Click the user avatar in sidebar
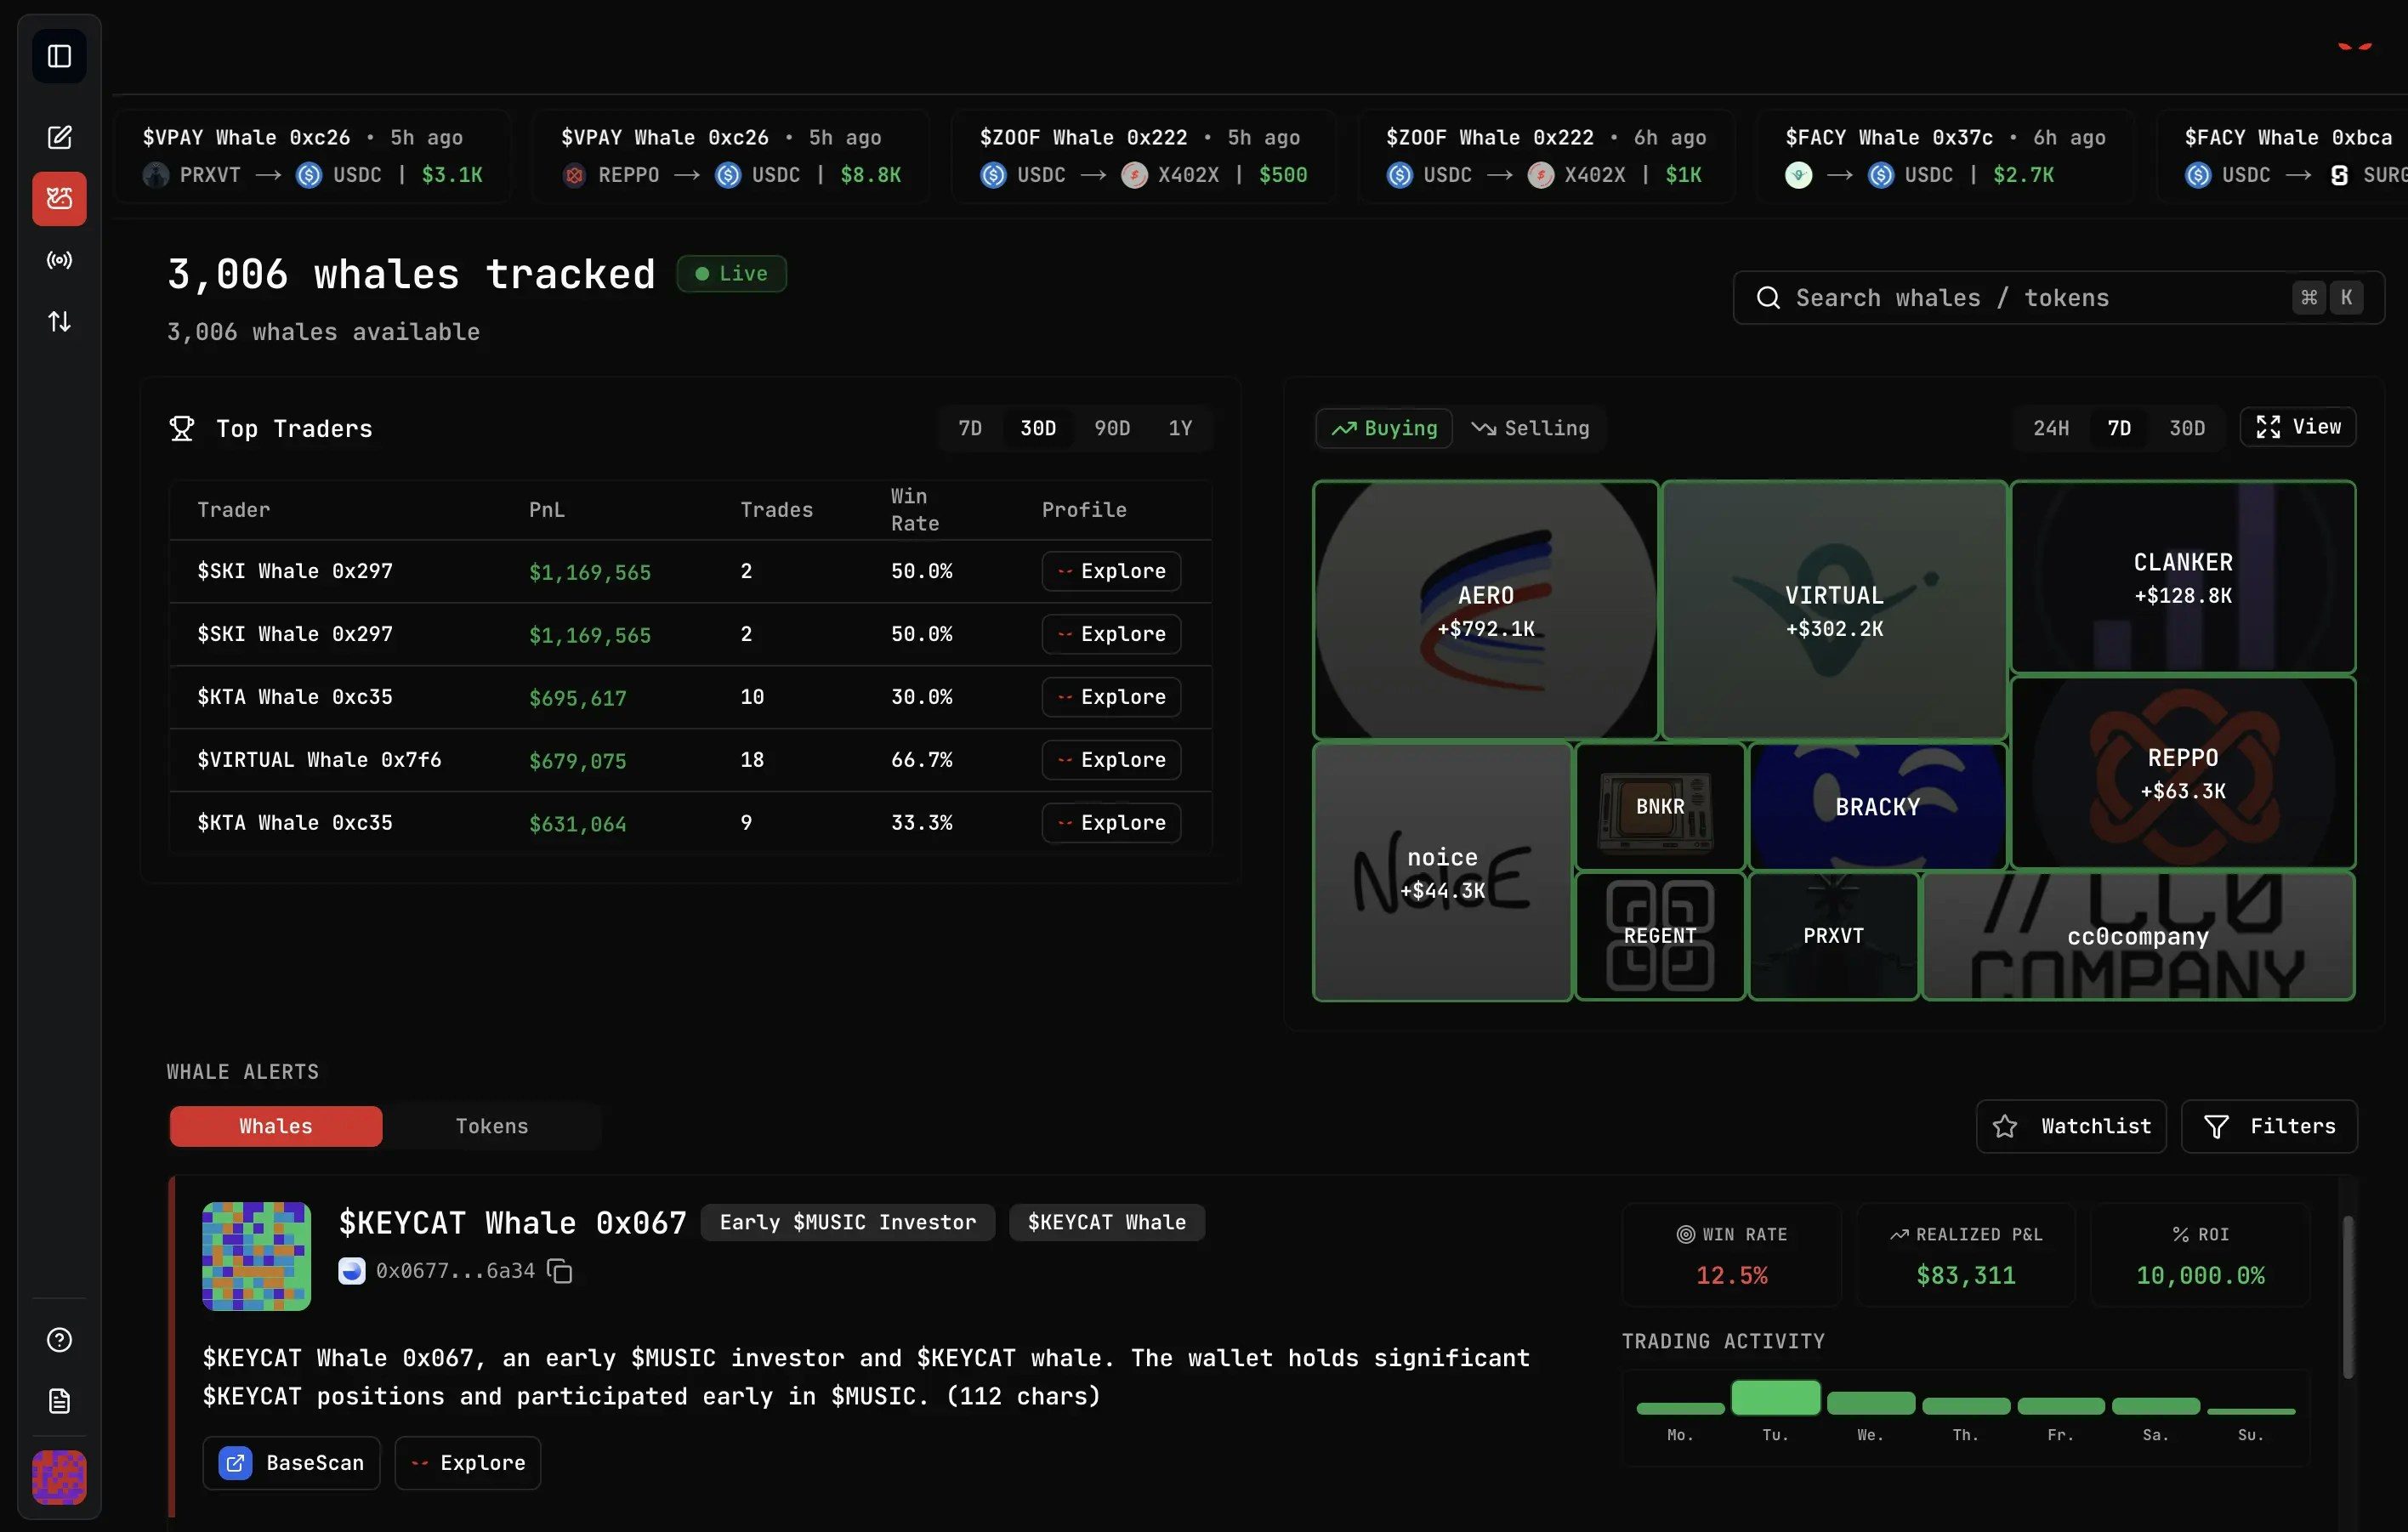Screen dimensions: 2408x1532 point(59,1477)
